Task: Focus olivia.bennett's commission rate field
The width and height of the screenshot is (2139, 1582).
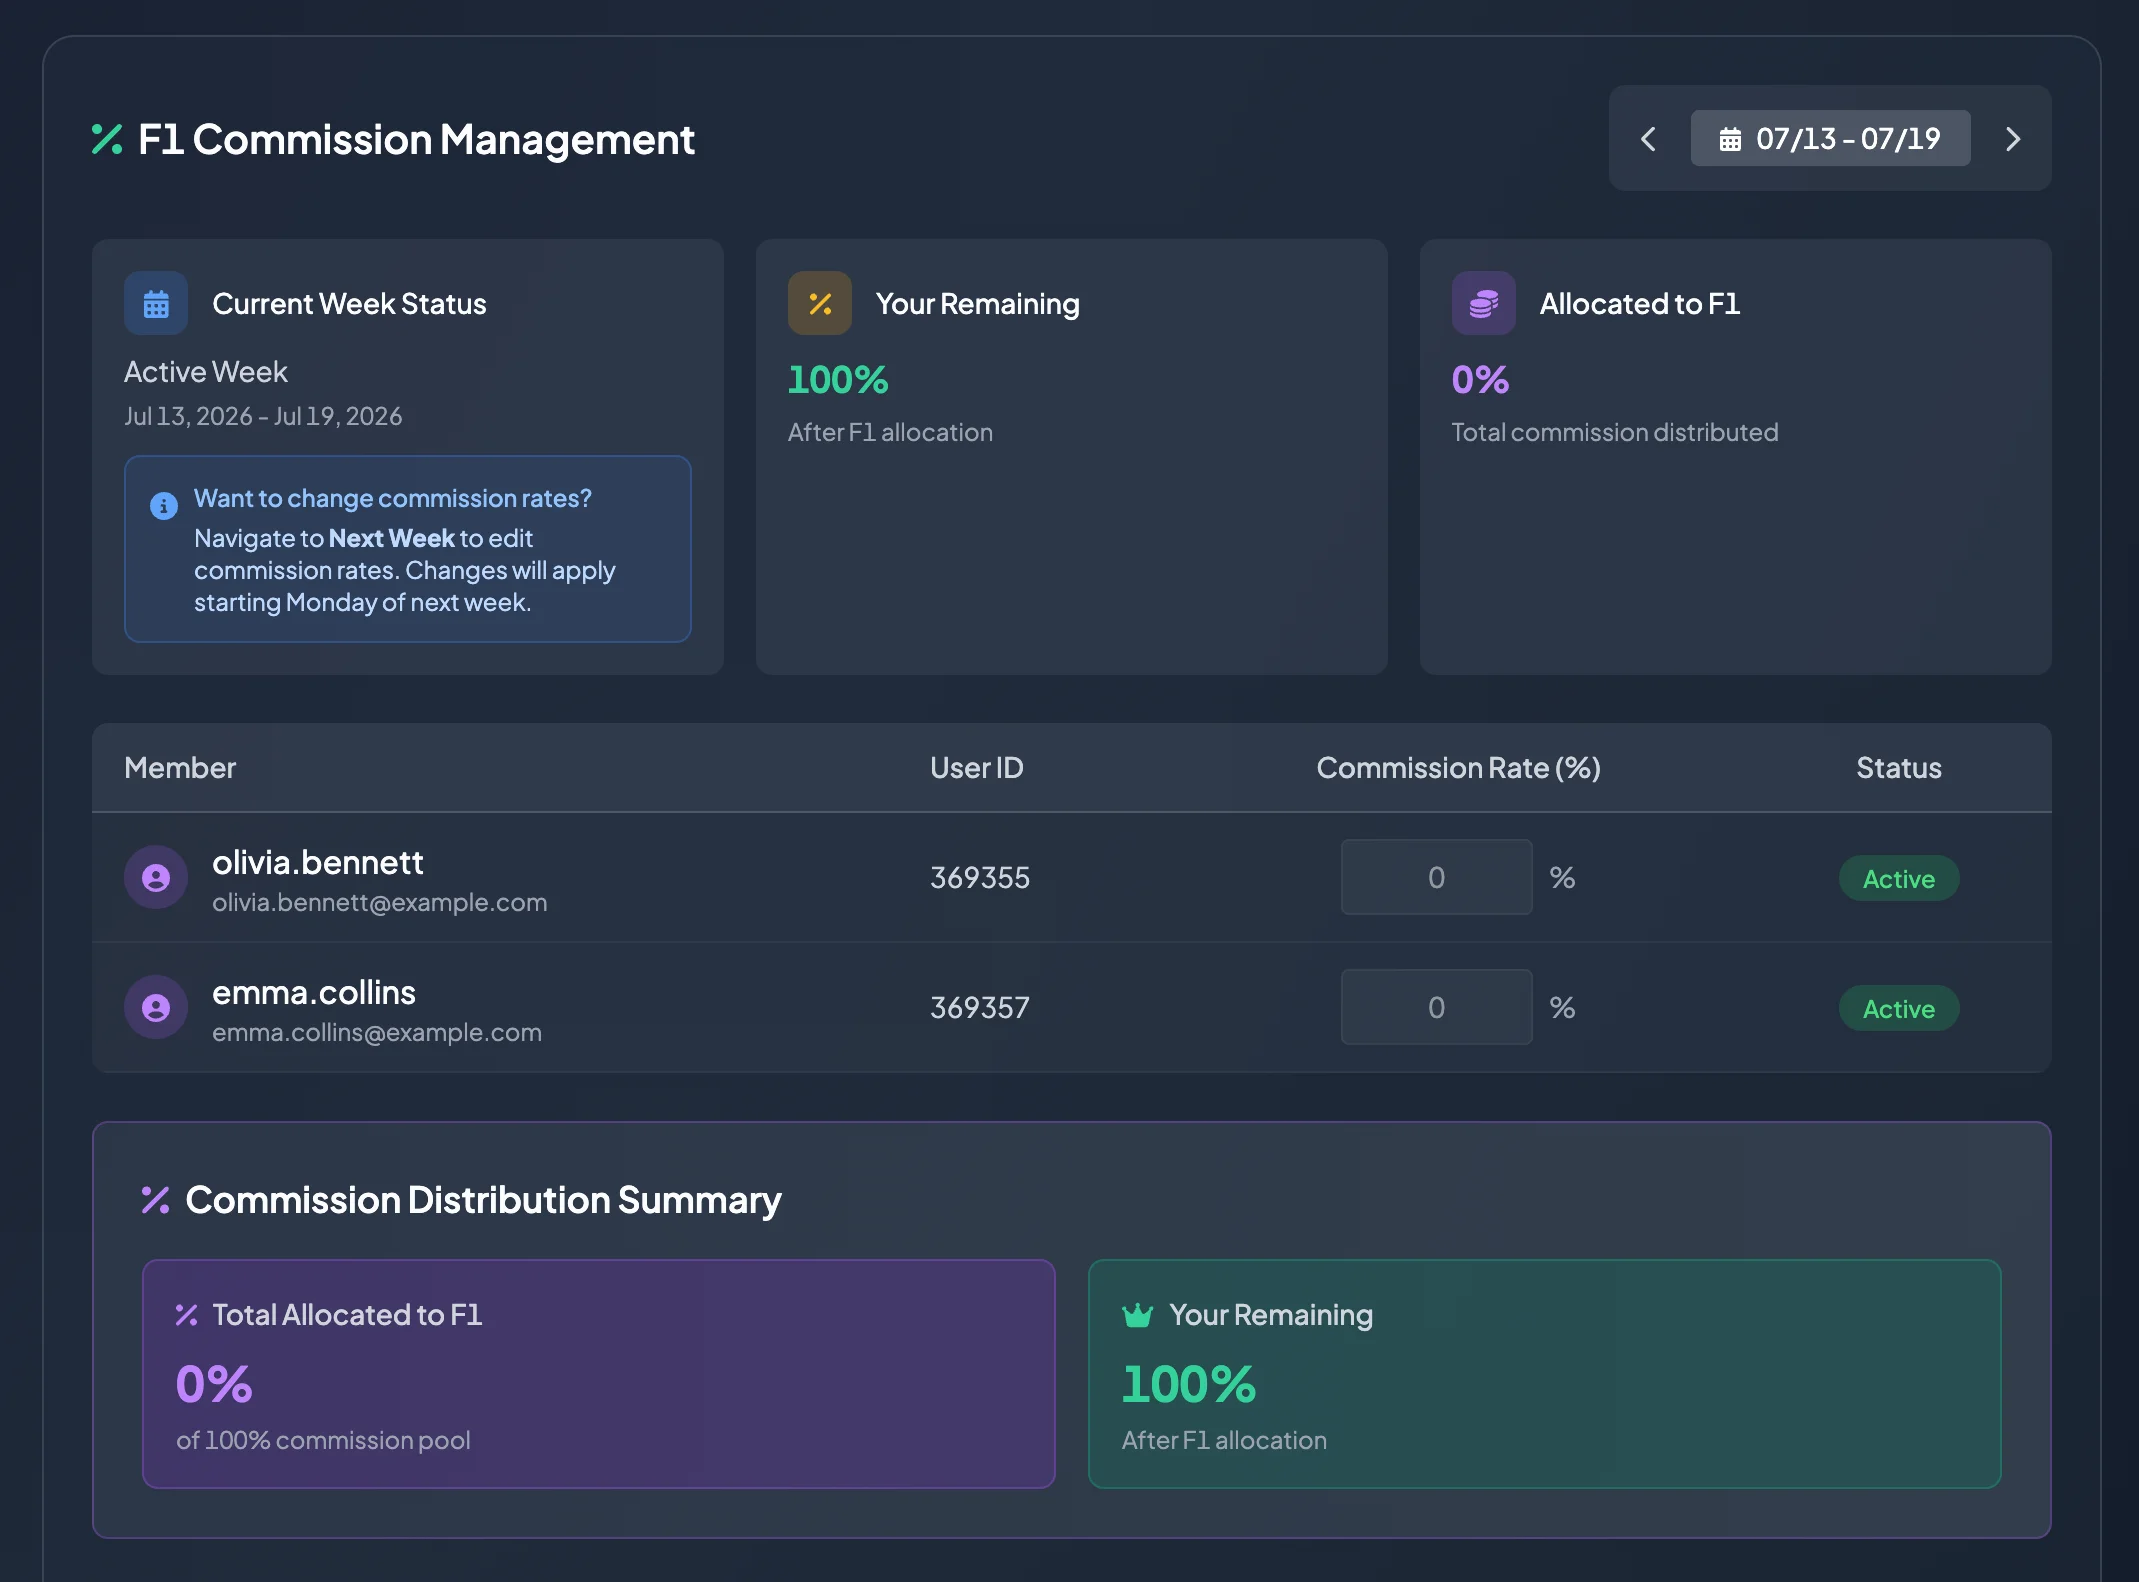Action: [1437, 877]
